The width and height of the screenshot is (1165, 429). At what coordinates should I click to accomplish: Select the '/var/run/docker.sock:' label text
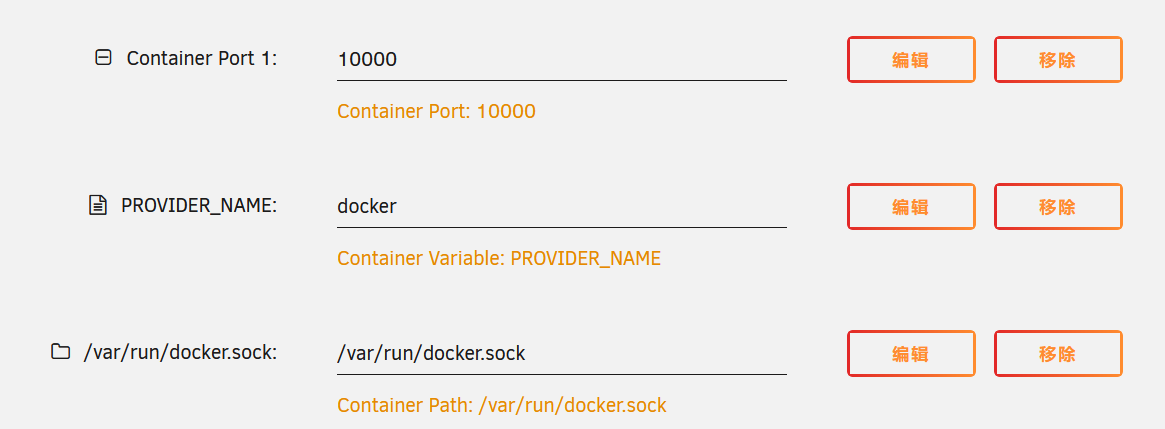click(x=180, y=352)
